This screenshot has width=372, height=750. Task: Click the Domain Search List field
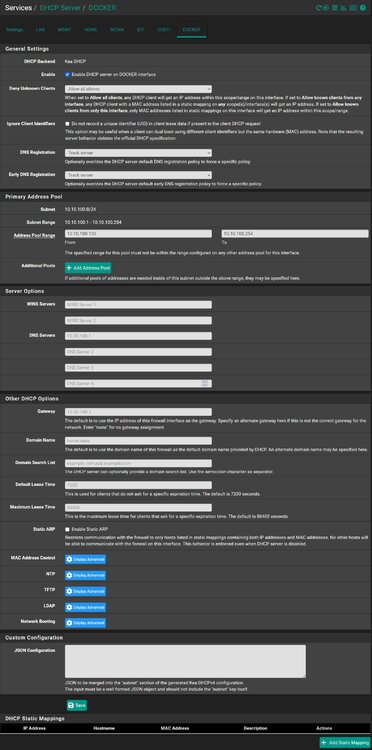[x=138, y=463]
